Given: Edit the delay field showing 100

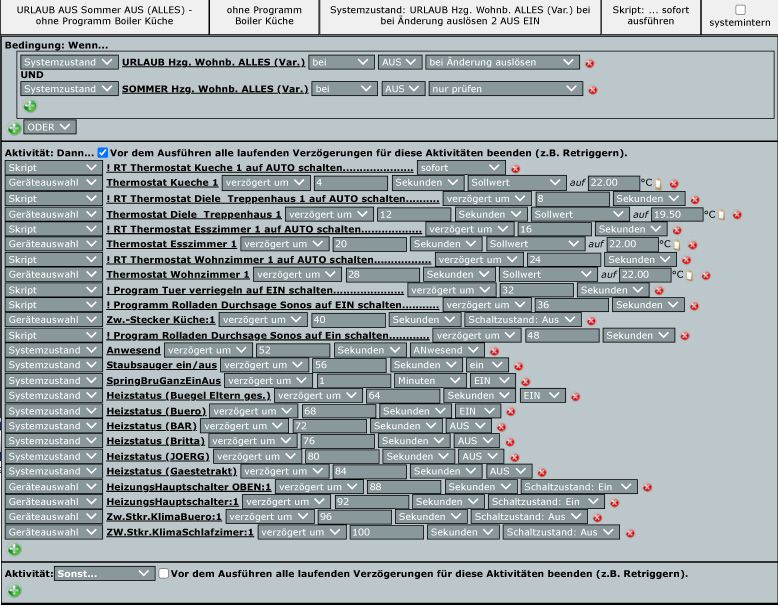Looking at the screenshot, I should [387, 532].
